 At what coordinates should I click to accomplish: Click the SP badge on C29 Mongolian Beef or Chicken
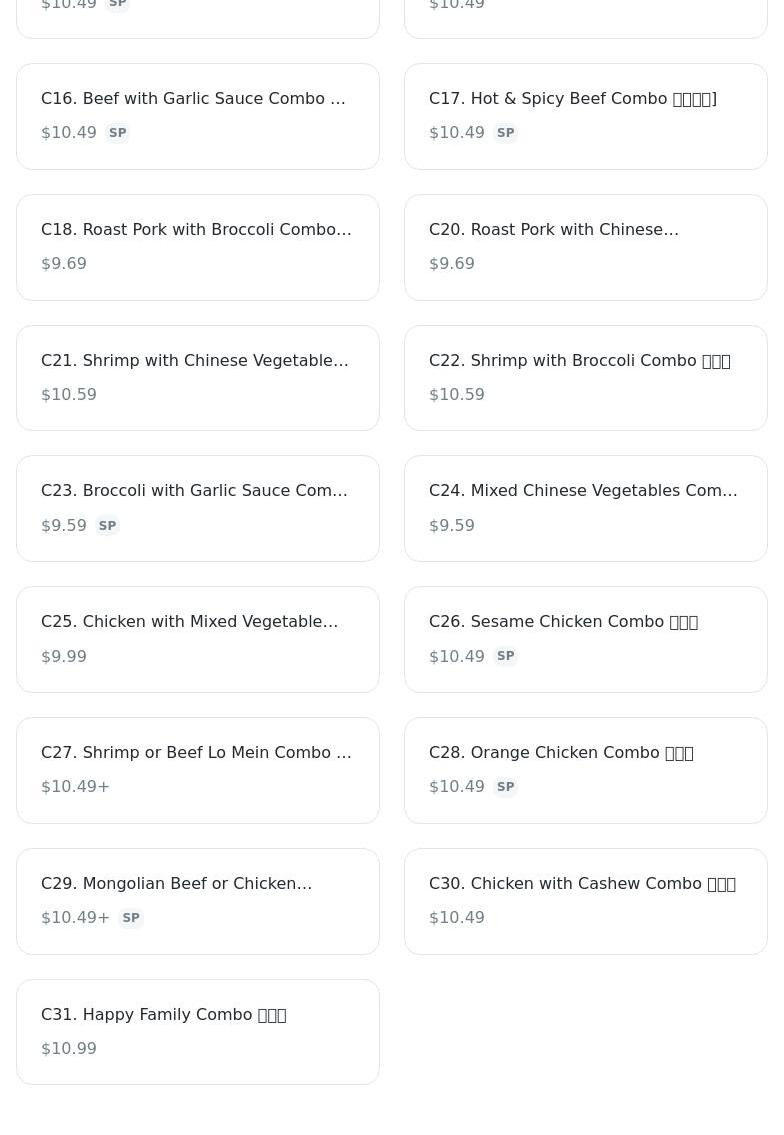tap(130, 918)
